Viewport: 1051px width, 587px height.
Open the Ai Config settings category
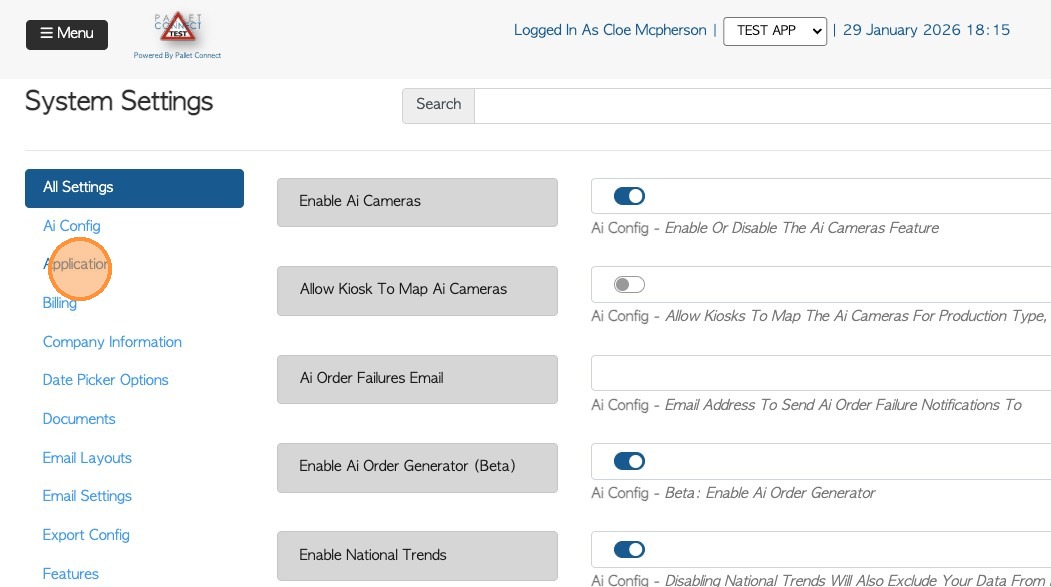[x=71, y=226]
